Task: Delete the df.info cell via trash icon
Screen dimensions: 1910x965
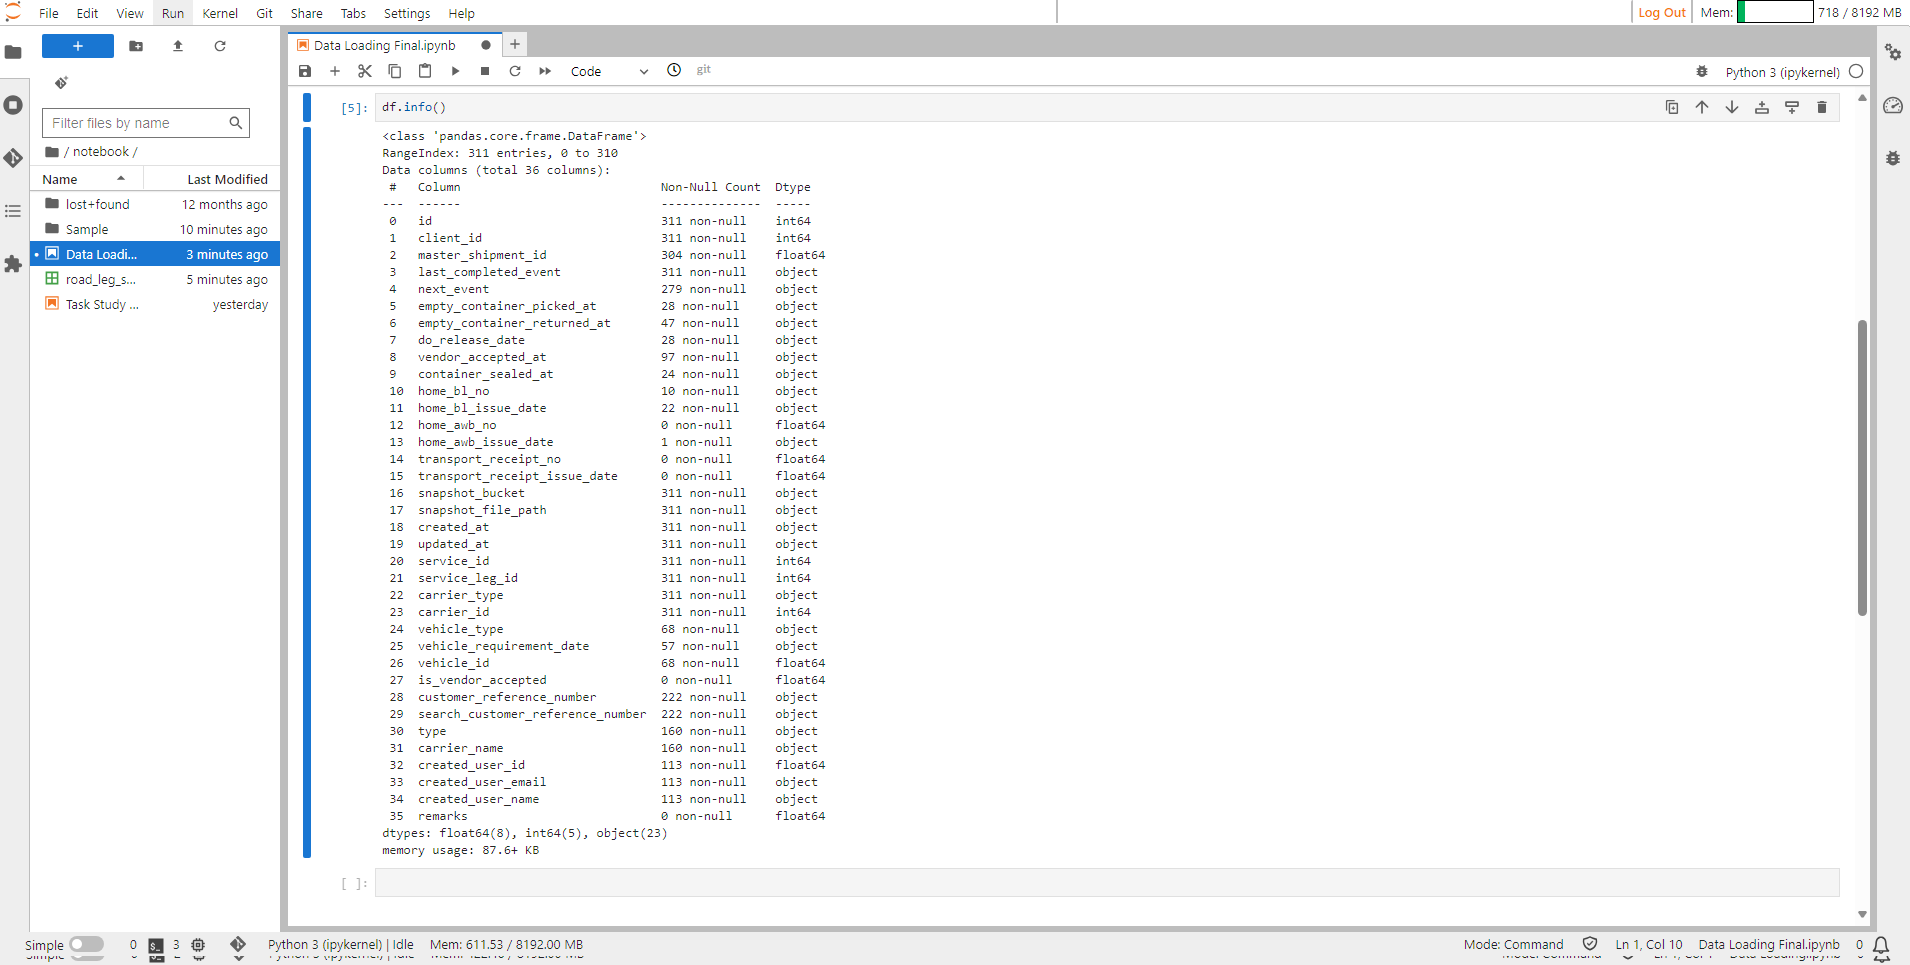Action: click(x=1822, y=107)
